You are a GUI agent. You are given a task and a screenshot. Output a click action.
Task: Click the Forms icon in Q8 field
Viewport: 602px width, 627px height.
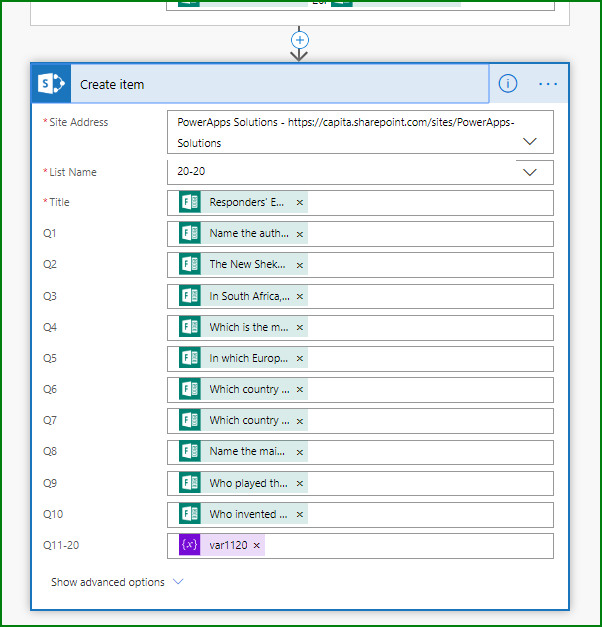pos(190,451)
